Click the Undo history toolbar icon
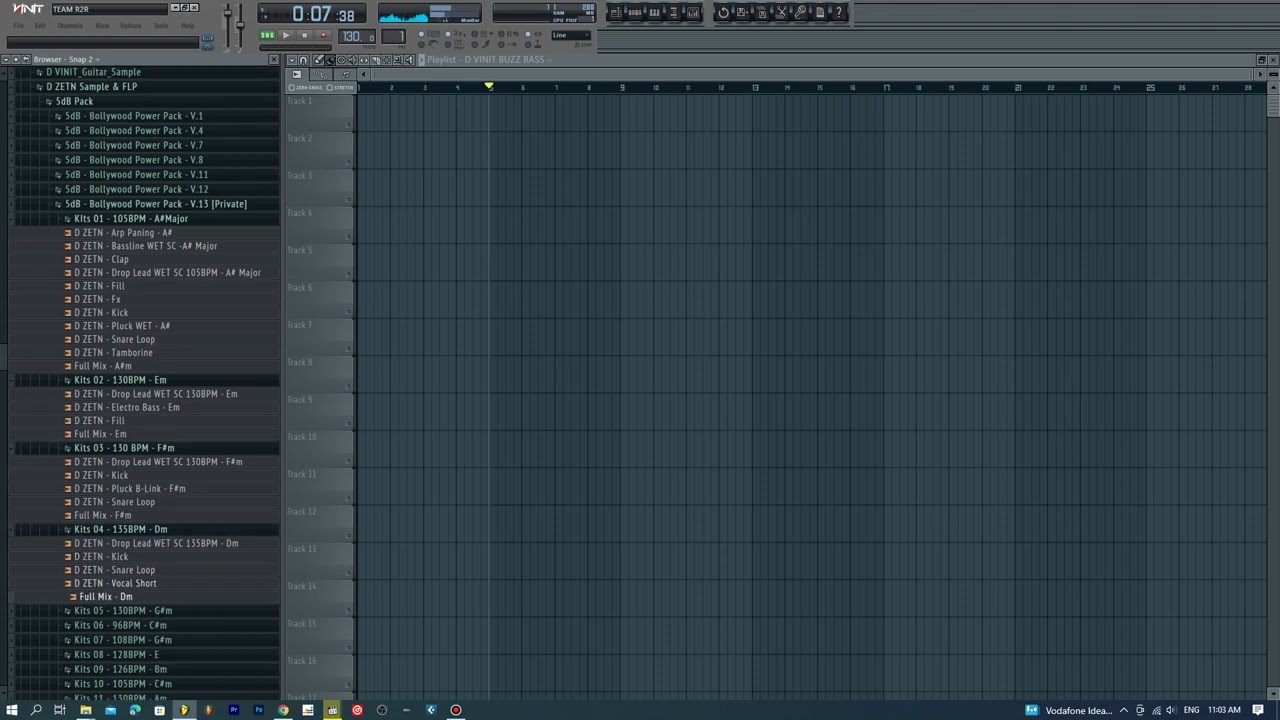 [x=723, y=13]
